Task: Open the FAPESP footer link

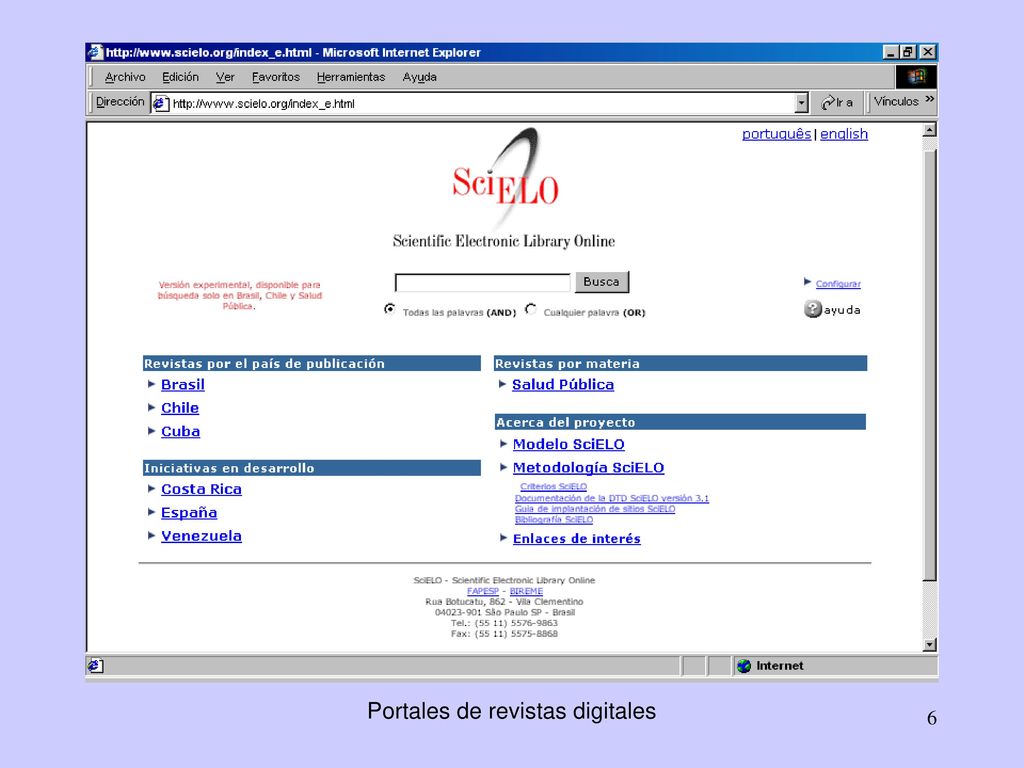Action: click(483, 591)
